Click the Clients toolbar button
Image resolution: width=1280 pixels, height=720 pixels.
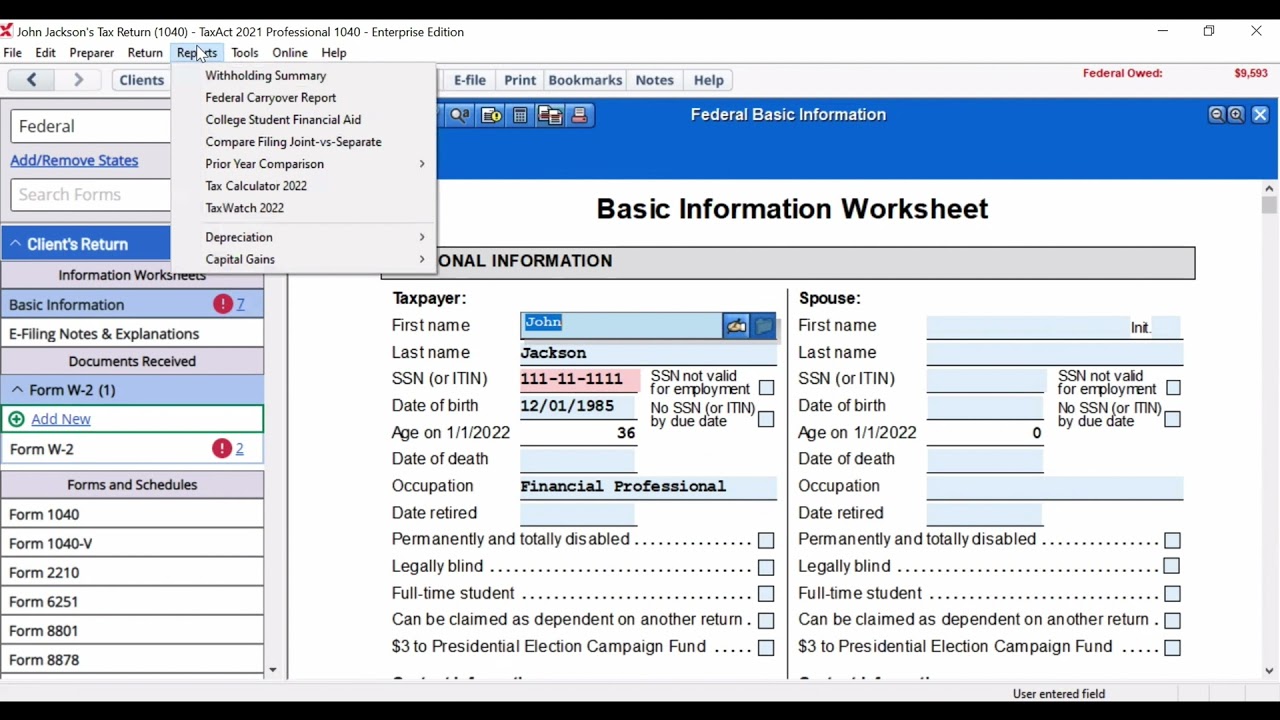pyautogui.click(x=141, y=80)
